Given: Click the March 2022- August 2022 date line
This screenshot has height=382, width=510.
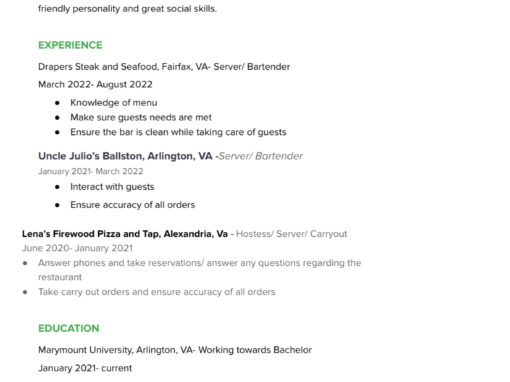Looking at the screenshot, I should pyautogui.click(x=95, y=84).
